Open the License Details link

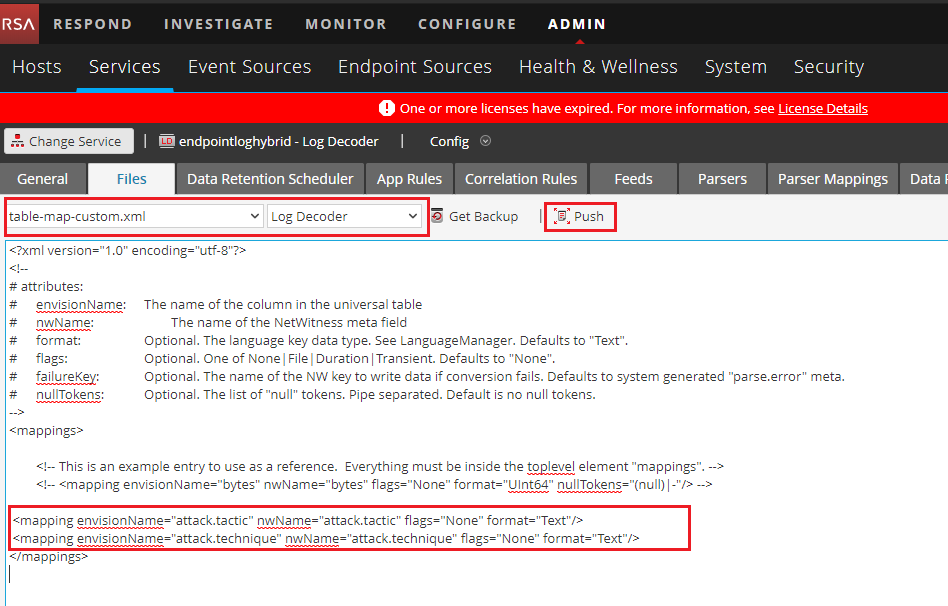tap(822, 108)
